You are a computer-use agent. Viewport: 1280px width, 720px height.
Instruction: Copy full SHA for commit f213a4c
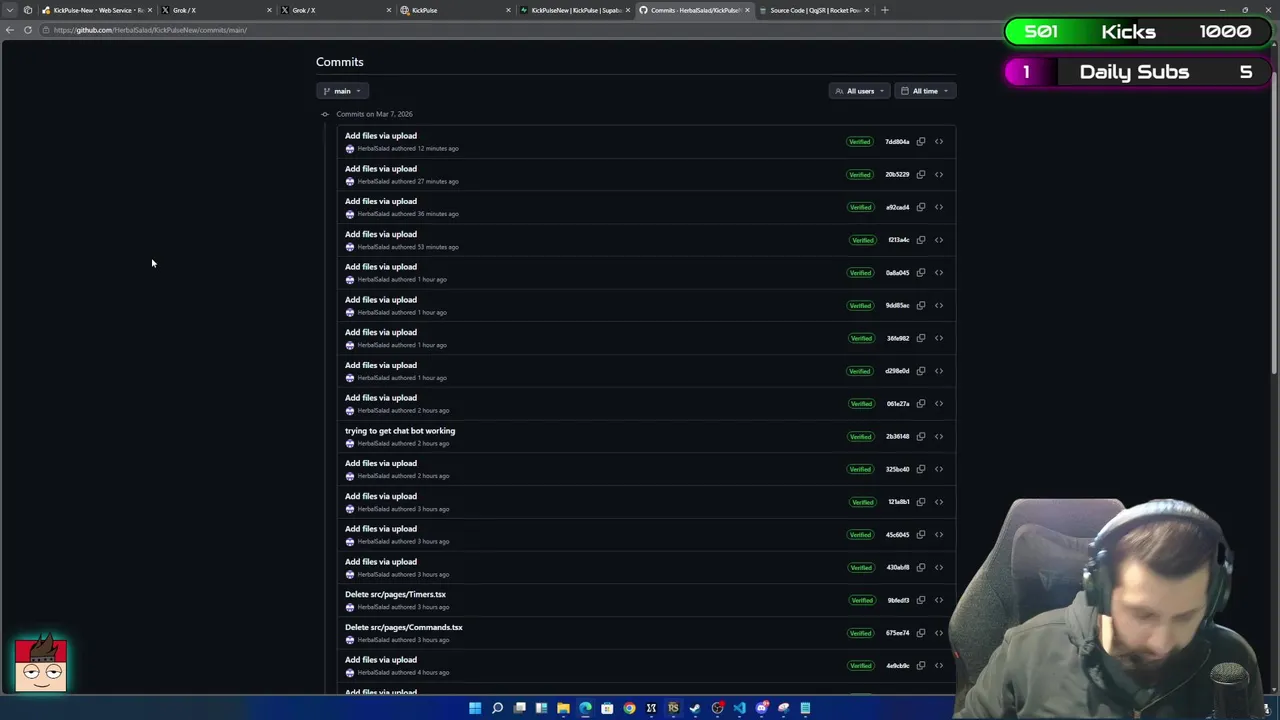pyautogui.click(x=921, y=240)
